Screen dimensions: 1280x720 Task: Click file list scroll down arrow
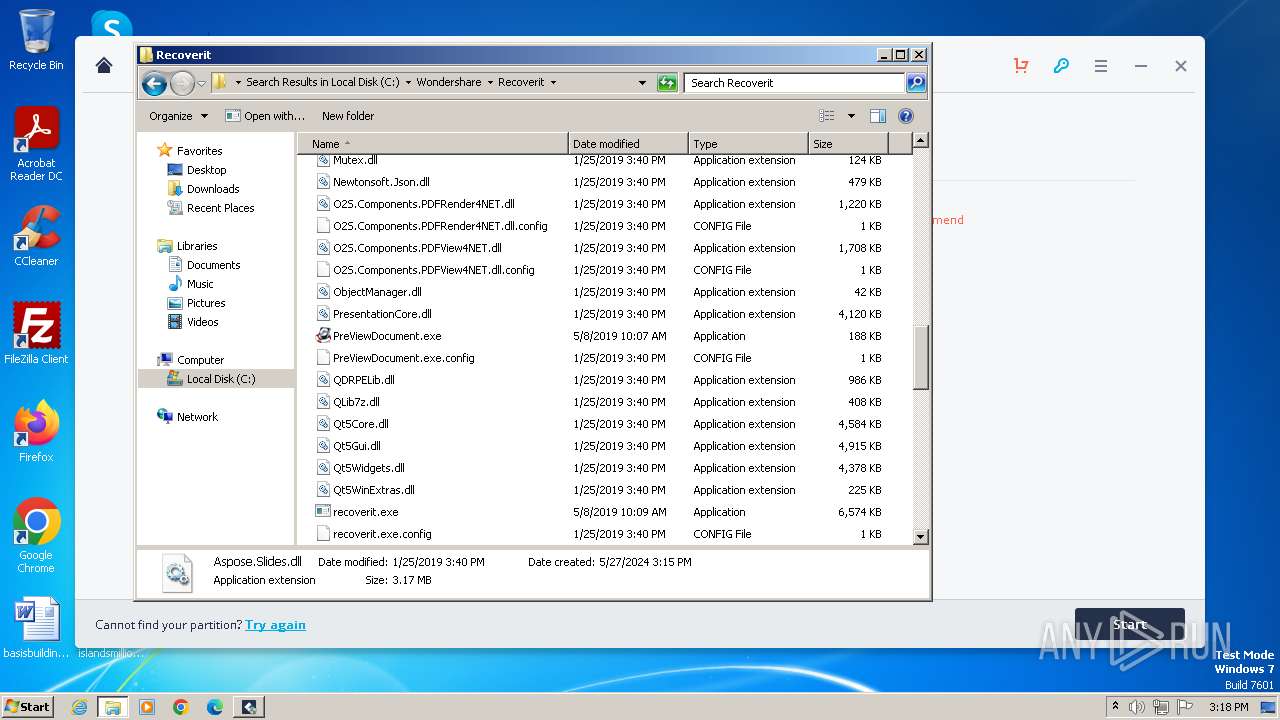921,537
